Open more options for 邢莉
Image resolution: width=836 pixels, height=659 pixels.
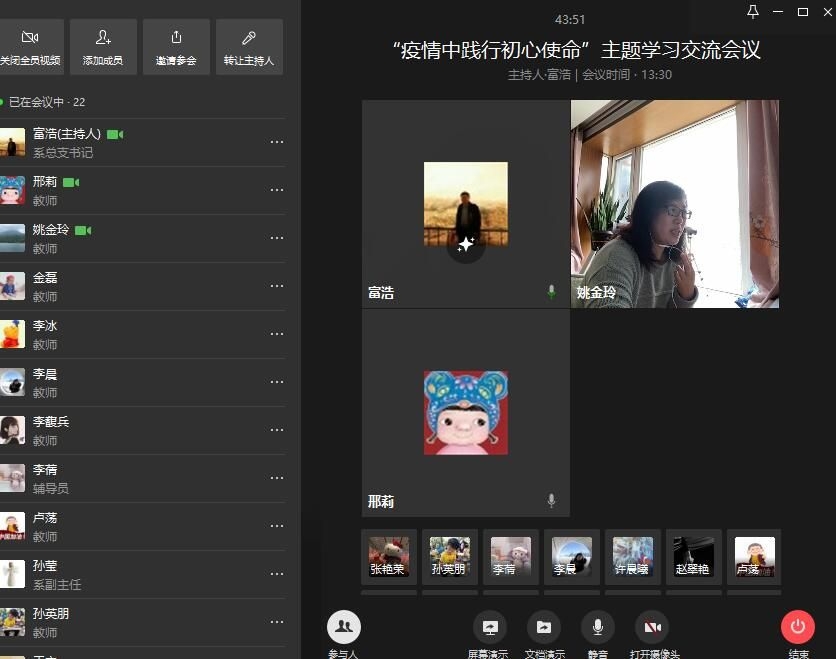click(x=277, y=190)
